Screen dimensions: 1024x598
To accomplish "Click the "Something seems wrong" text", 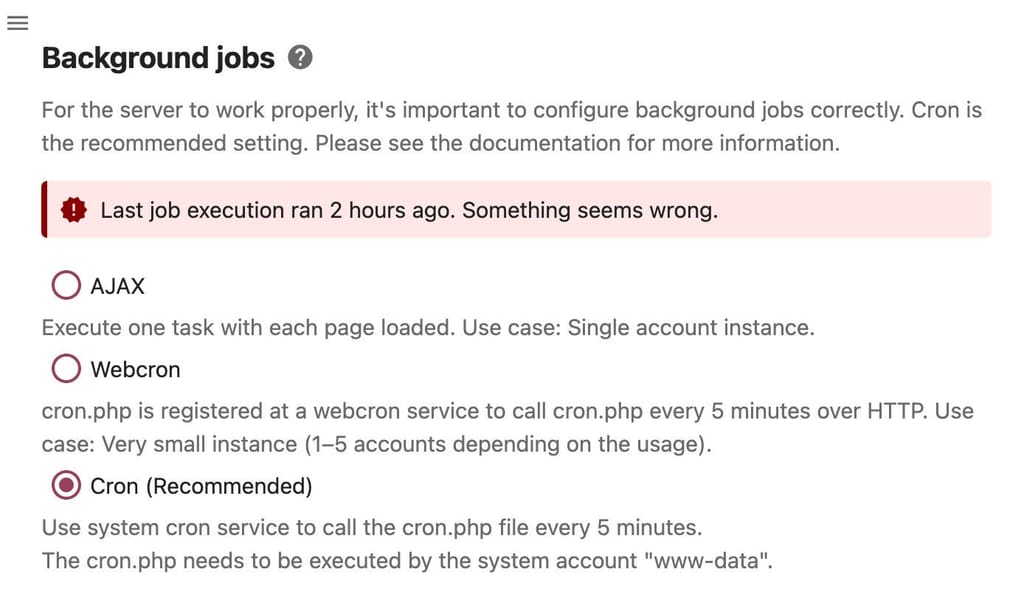I will pyautogui.click(x=590, y=210).
